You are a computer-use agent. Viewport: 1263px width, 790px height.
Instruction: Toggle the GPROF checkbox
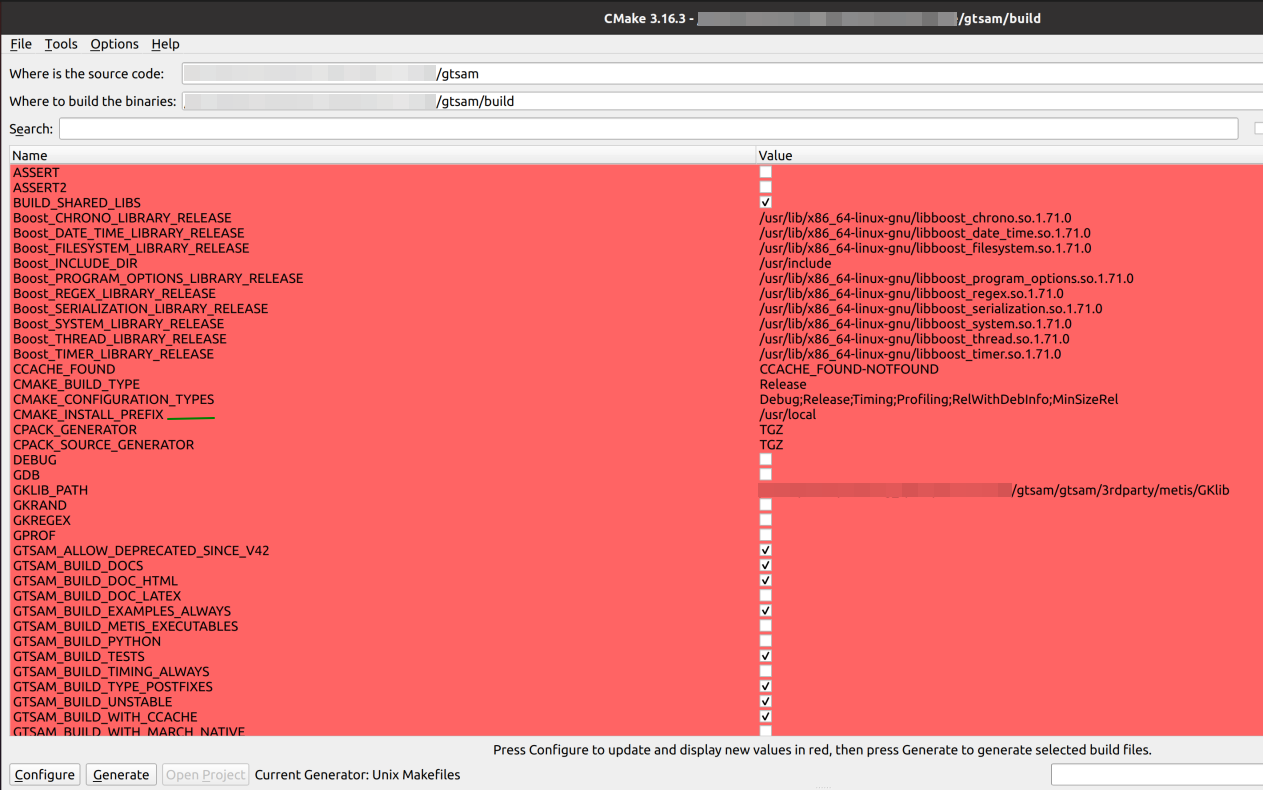tap(765, 535)
